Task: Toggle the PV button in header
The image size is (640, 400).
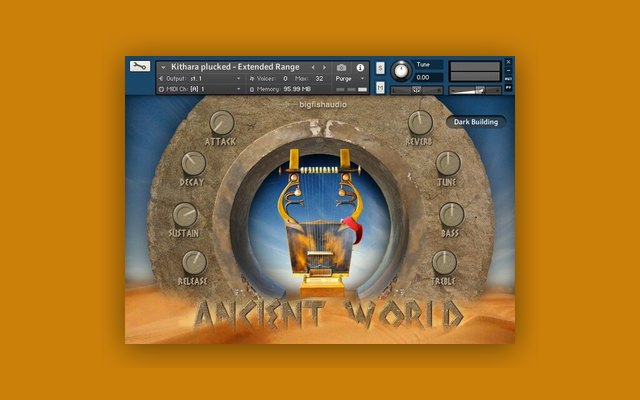Action: 509,88
